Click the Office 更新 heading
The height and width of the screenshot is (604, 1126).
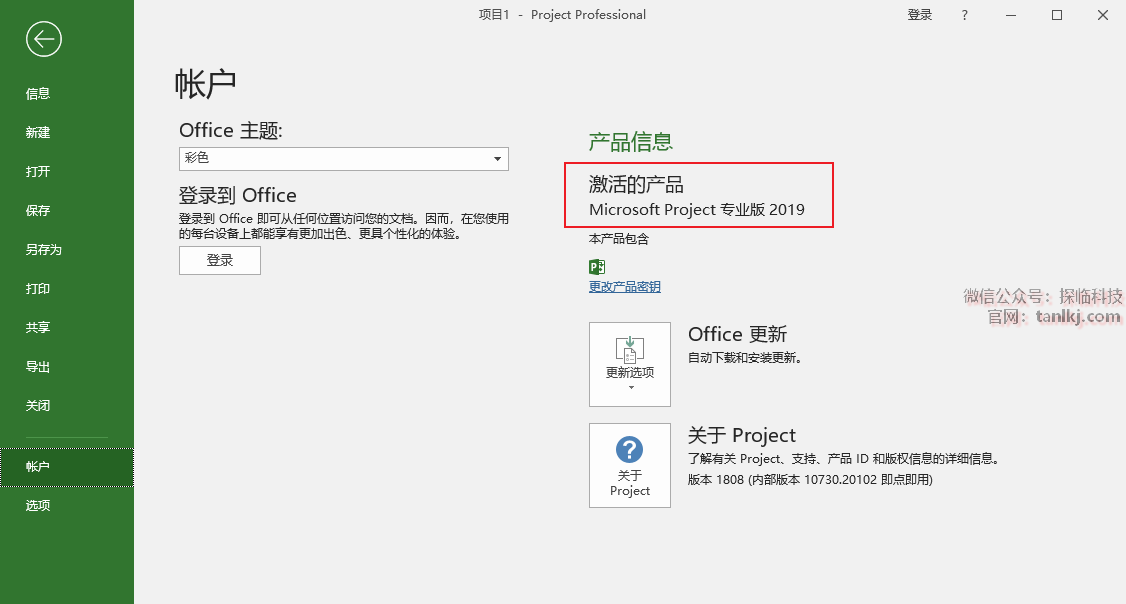(738, 334)
